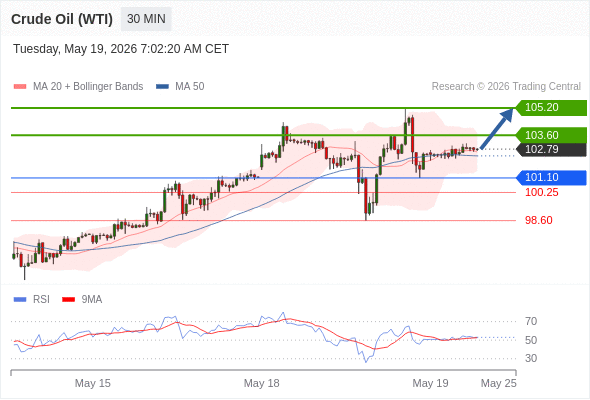Click the May 15 date axis label
Viewport: 590px width, 400px height.
coord(93,383)
